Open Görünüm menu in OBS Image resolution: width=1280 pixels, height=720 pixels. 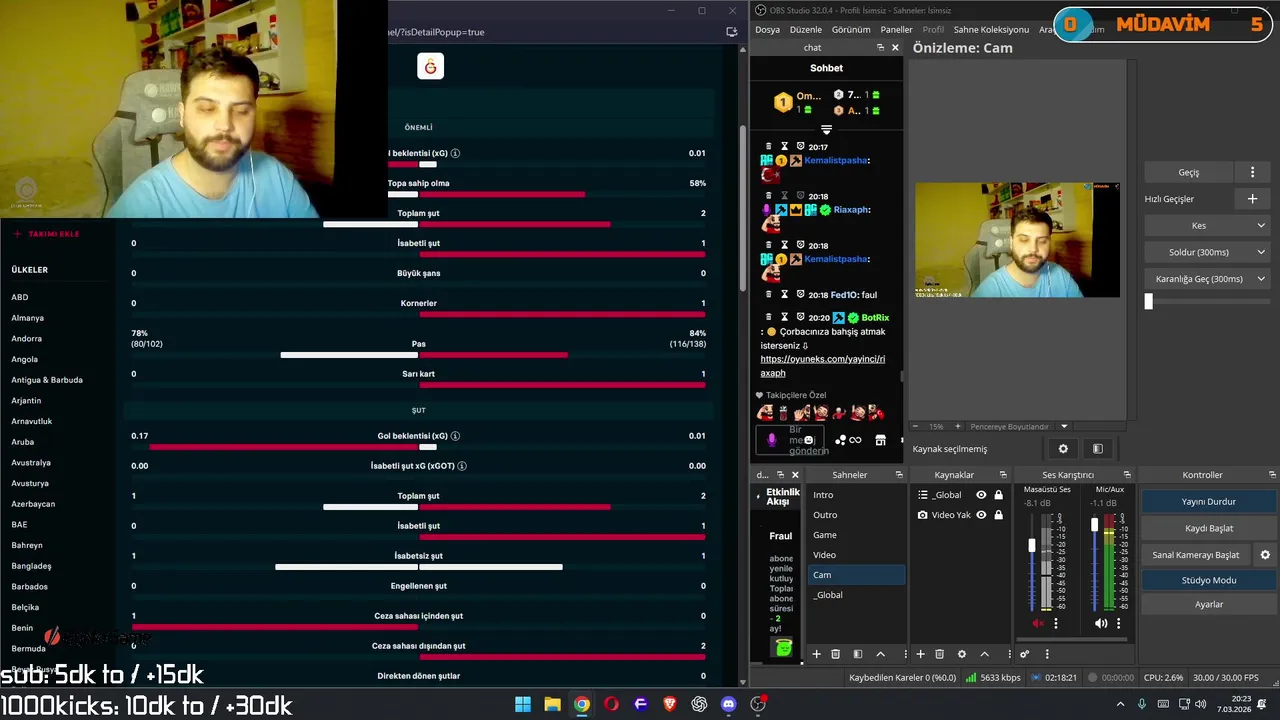(x=851, y=30)
